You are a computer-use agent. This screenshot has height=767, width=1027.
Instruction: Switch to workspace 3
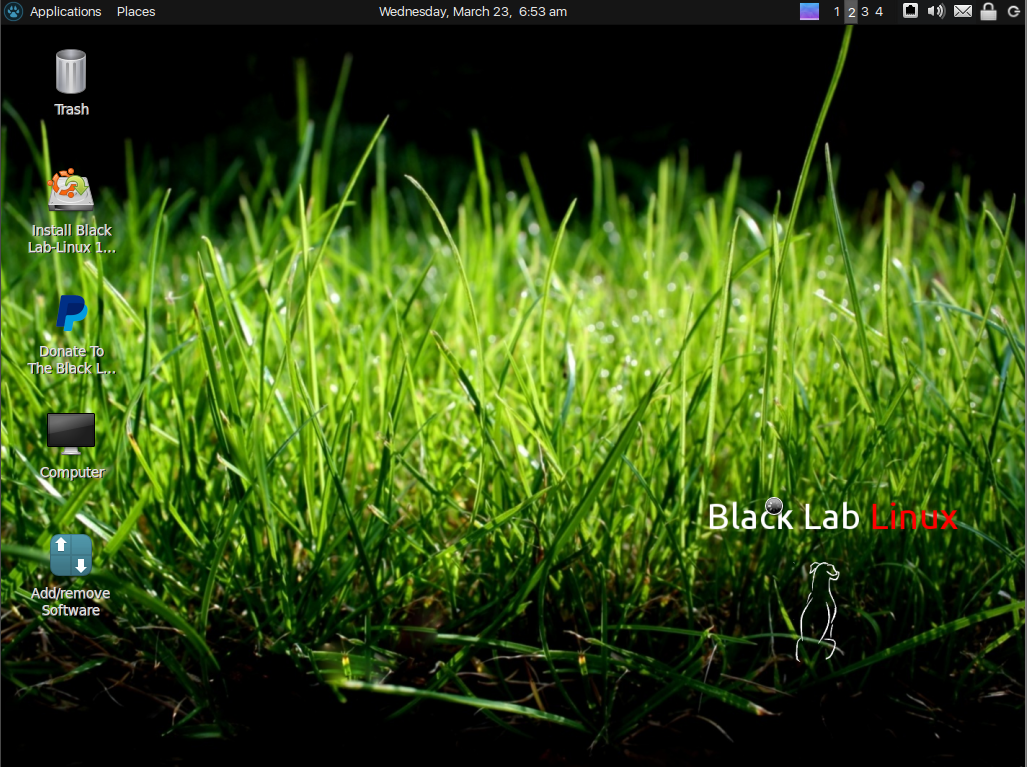pyautogui.click(x=865, y=12)
